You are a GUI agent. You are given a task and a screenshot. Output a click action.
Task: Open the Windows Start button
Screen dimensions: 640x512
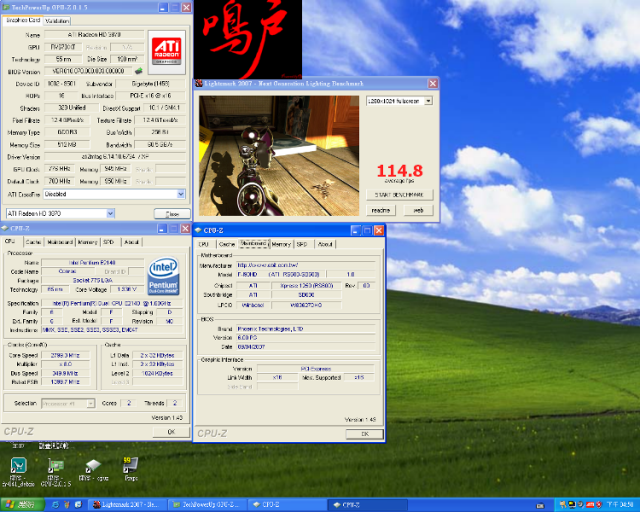(22, 505)
